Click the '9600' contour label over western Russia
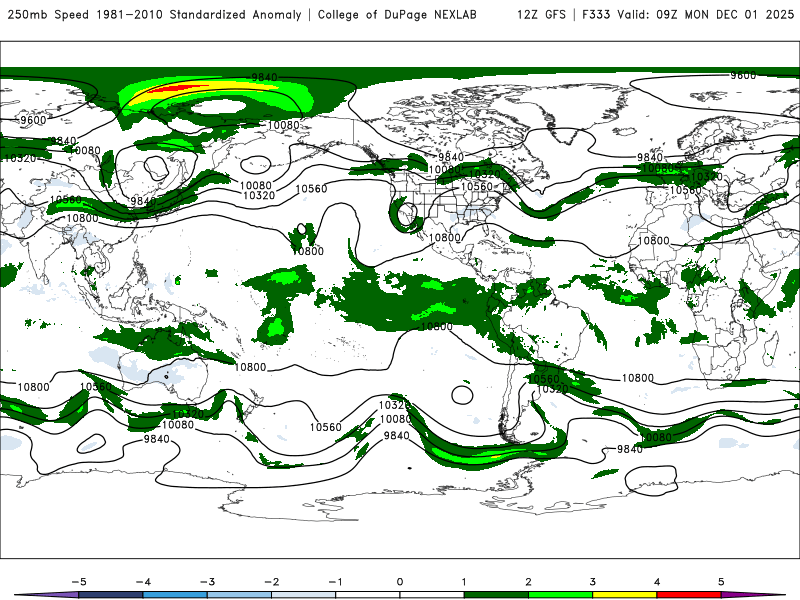 tap(33, 120)
